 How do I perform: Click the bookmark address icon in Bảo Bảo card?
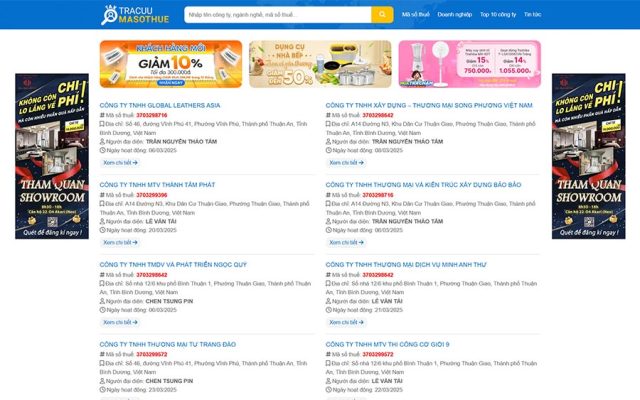tap(328, 204)
